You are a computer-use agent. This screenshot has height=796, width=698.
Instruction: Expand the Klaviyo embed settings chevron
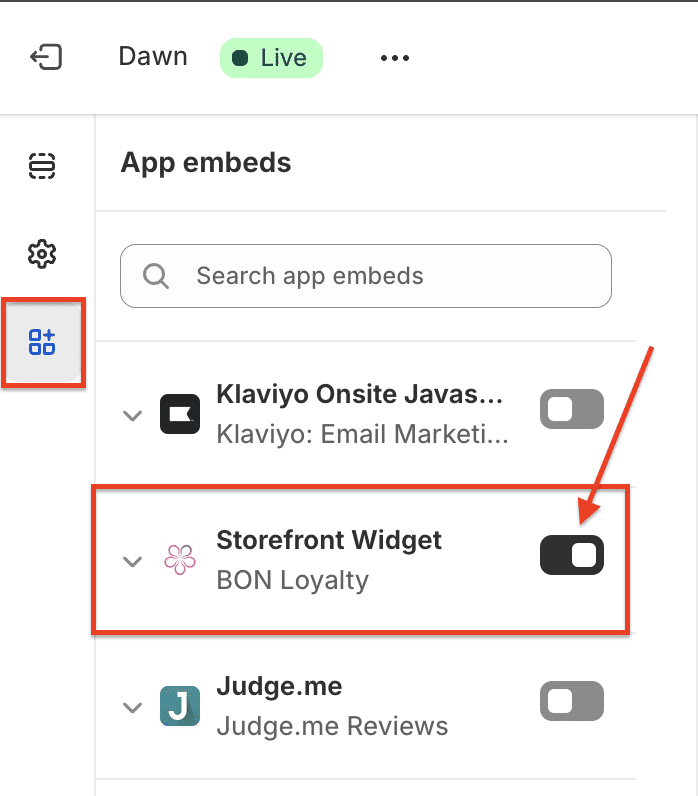point(132,415)
